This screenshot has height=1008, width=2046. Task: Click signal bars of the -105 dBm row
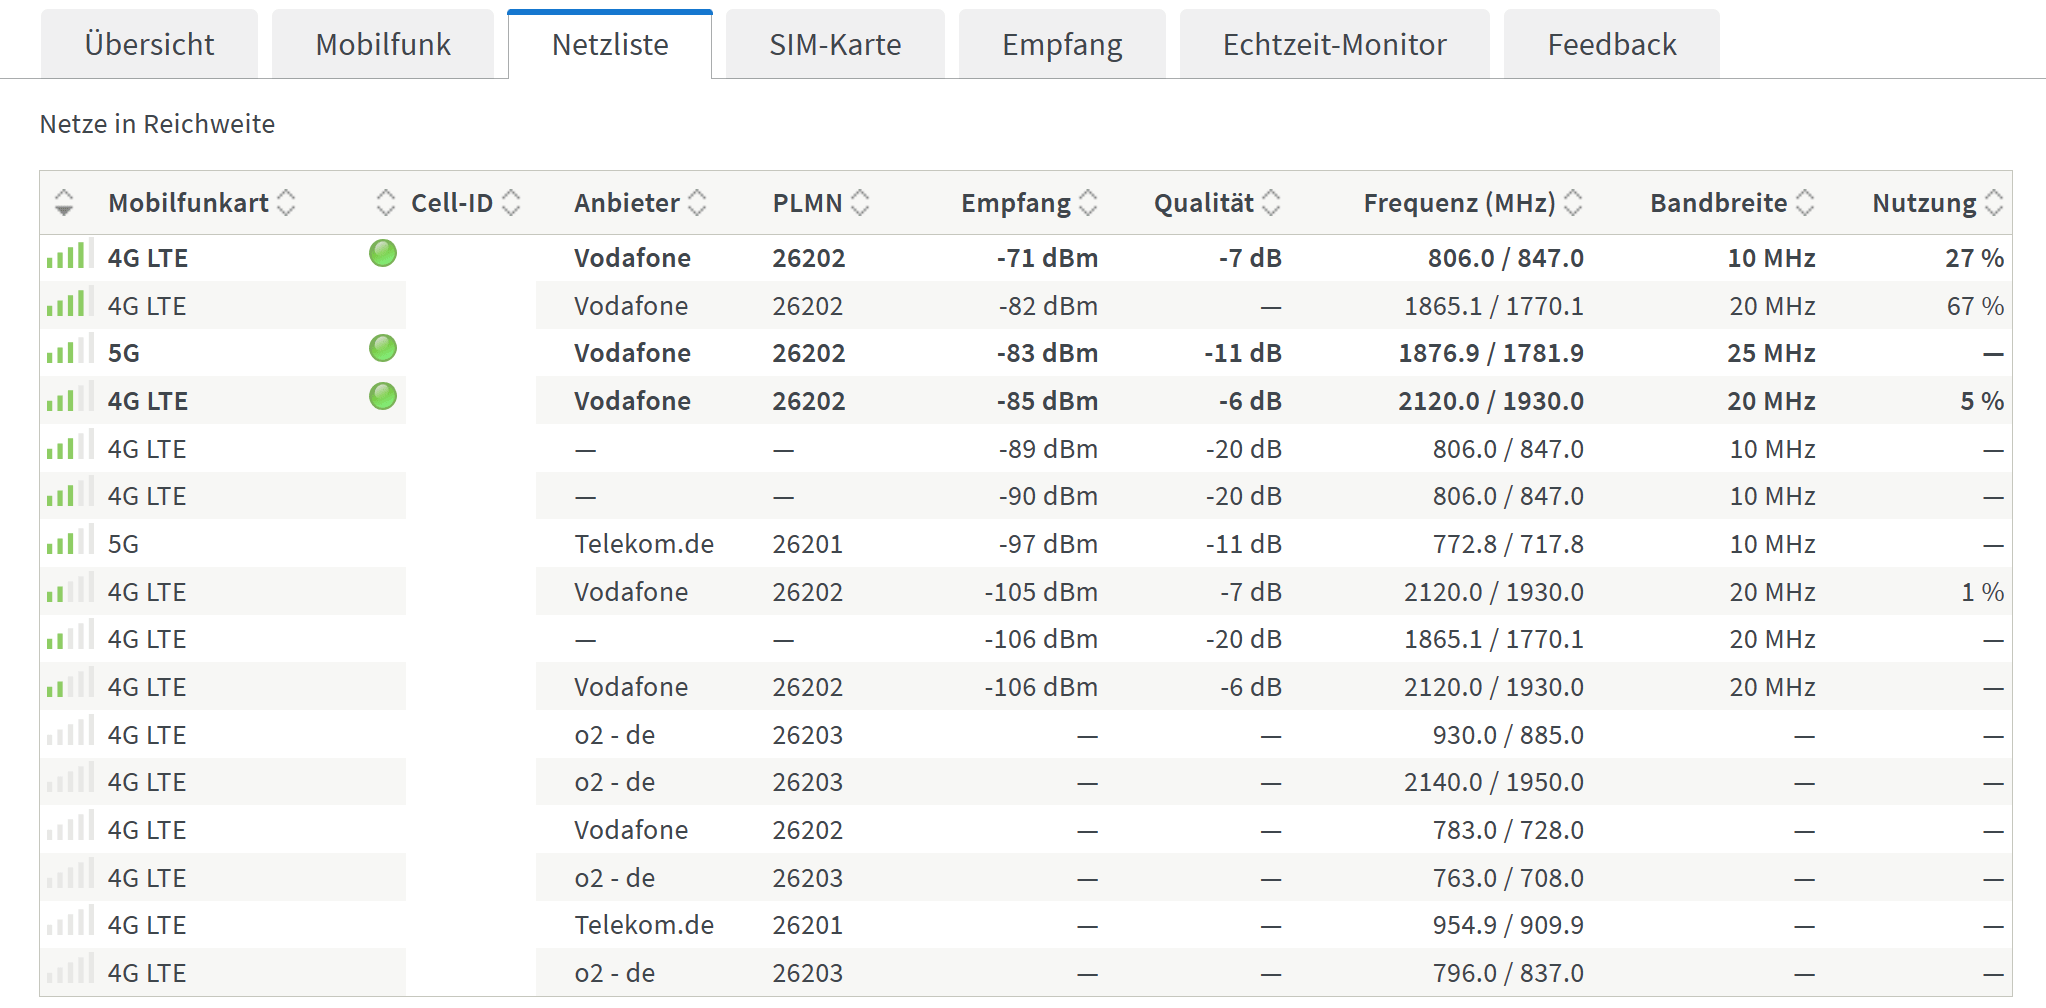[x=68, y=590]
